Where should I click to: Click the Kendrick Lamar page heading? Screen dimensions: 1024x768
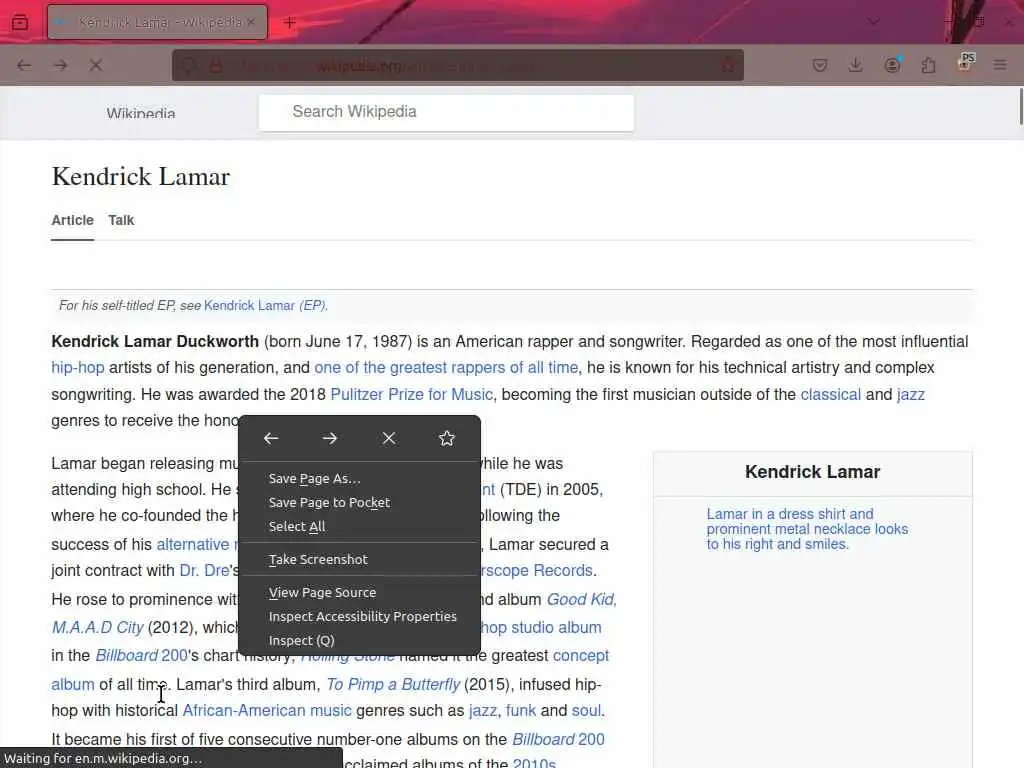tap(141, 176)
